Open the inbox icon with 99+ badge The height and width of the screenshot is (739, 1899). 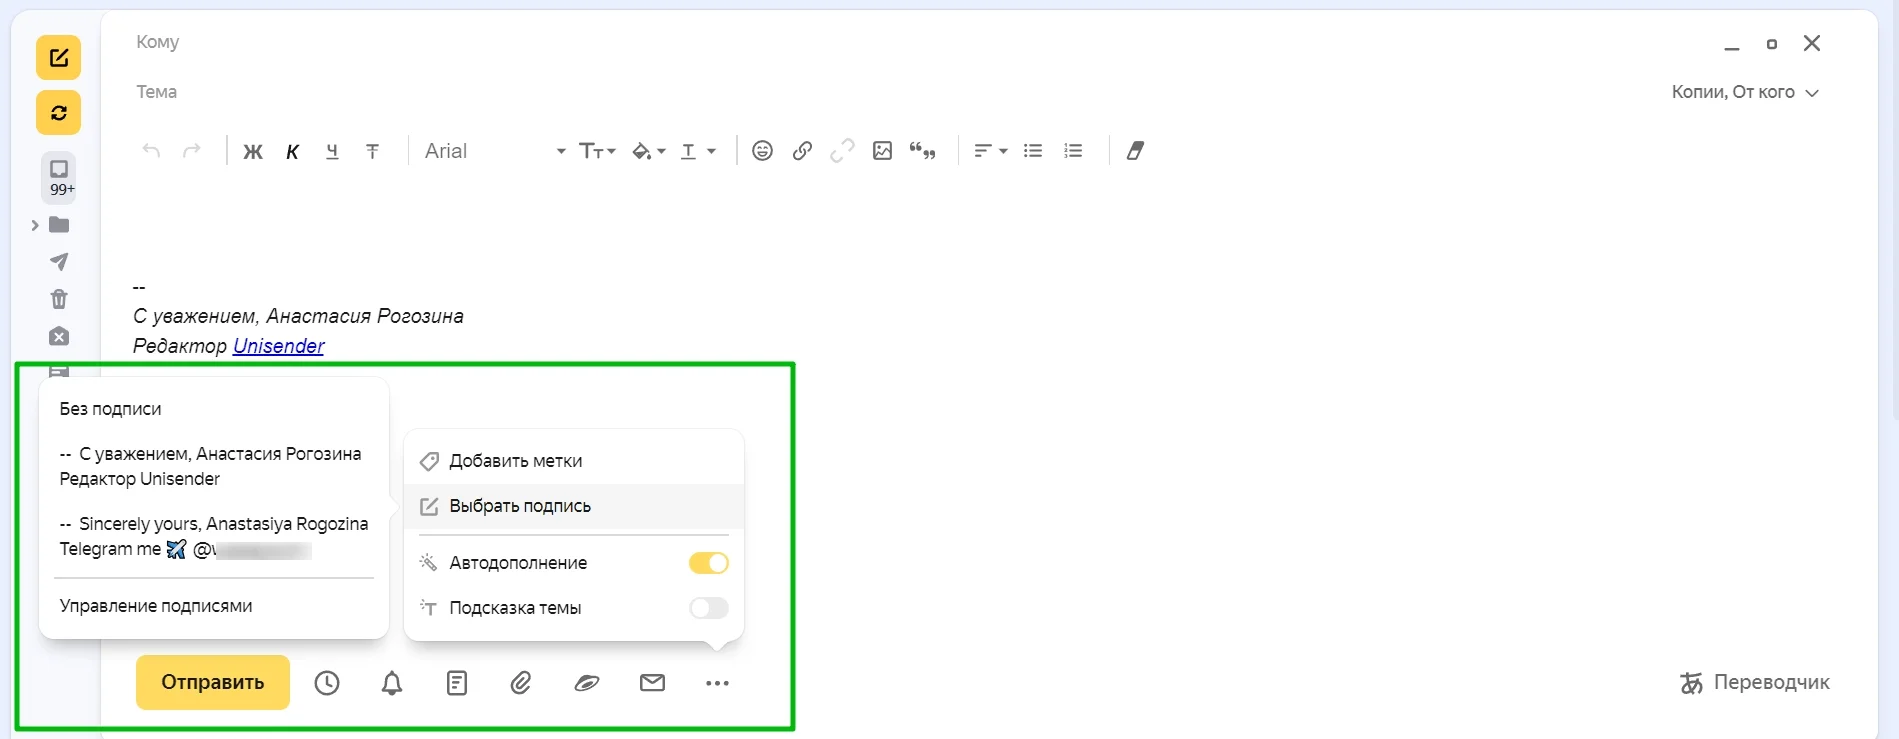point(60,177)
